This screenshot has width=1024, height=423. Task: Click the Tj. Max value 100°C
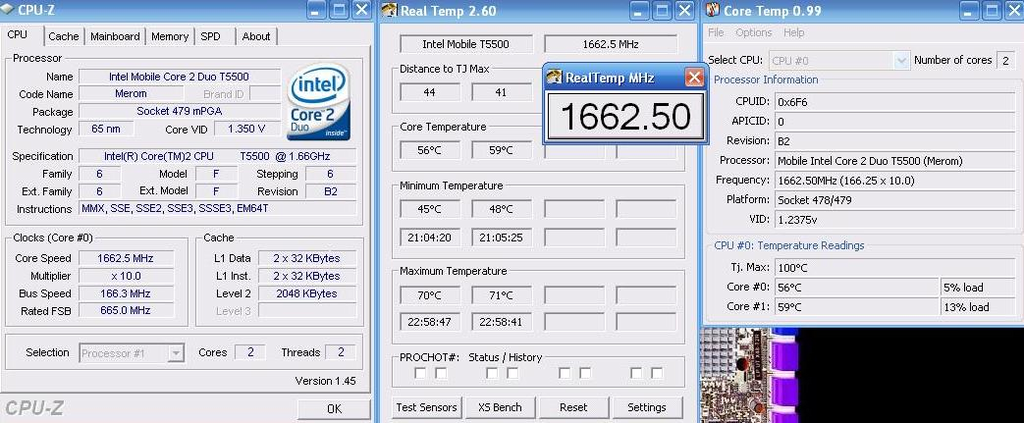[x=895, y=268]
